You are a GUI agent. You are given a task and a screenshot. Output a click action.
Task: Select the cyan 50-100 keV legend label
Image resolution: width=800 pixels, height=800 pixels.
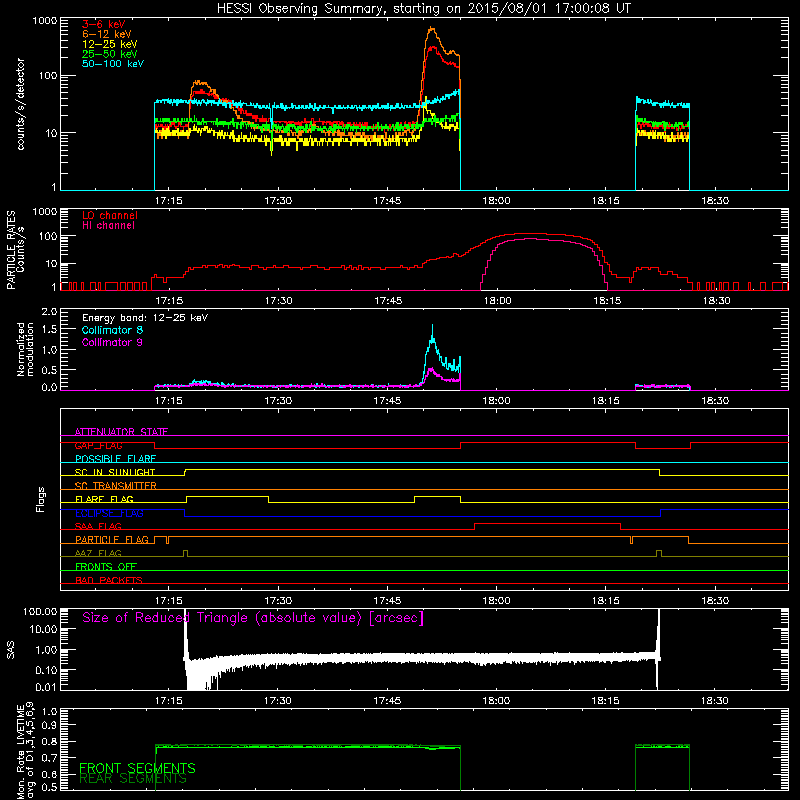click(x=113, y=64)
